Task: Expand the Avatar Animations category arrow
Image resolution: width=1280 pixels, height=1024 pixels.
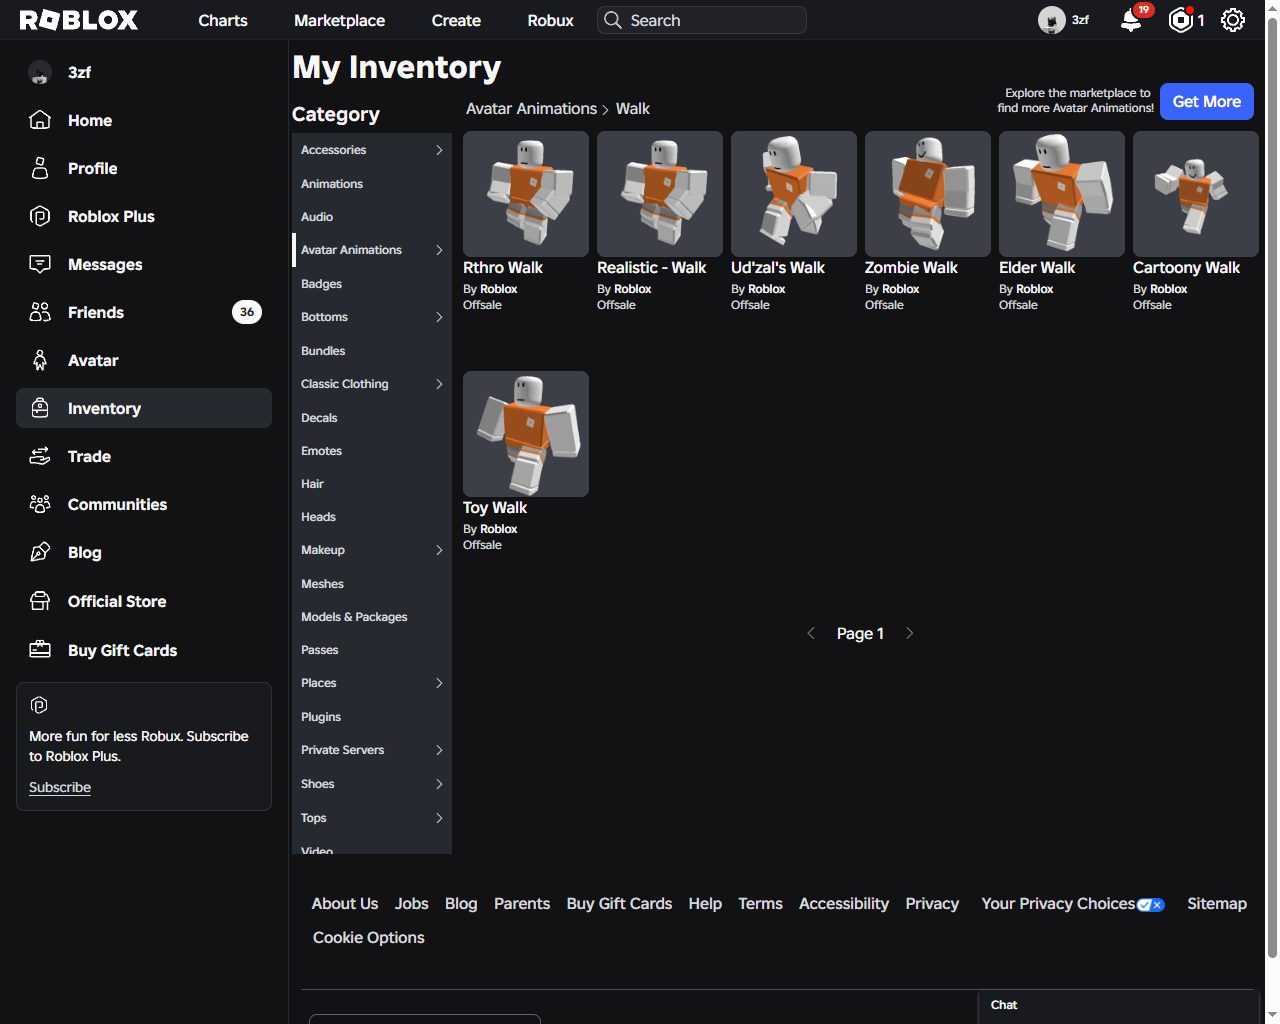Action: click(x=439, y=250)
